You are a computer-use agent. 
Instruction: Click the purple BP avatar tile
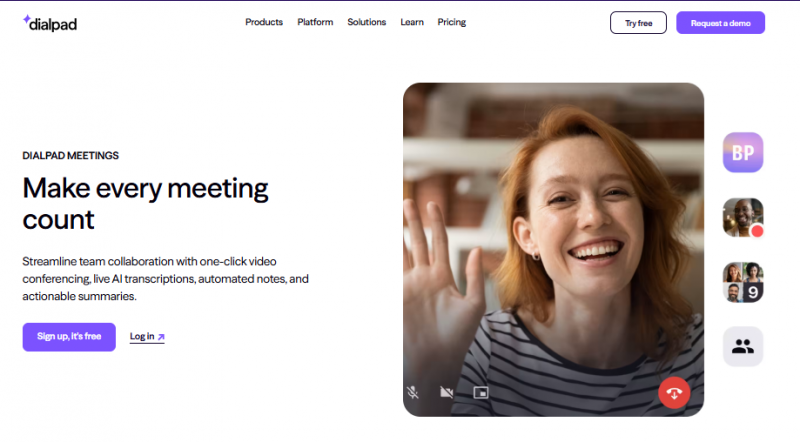[x=742, y=153]
